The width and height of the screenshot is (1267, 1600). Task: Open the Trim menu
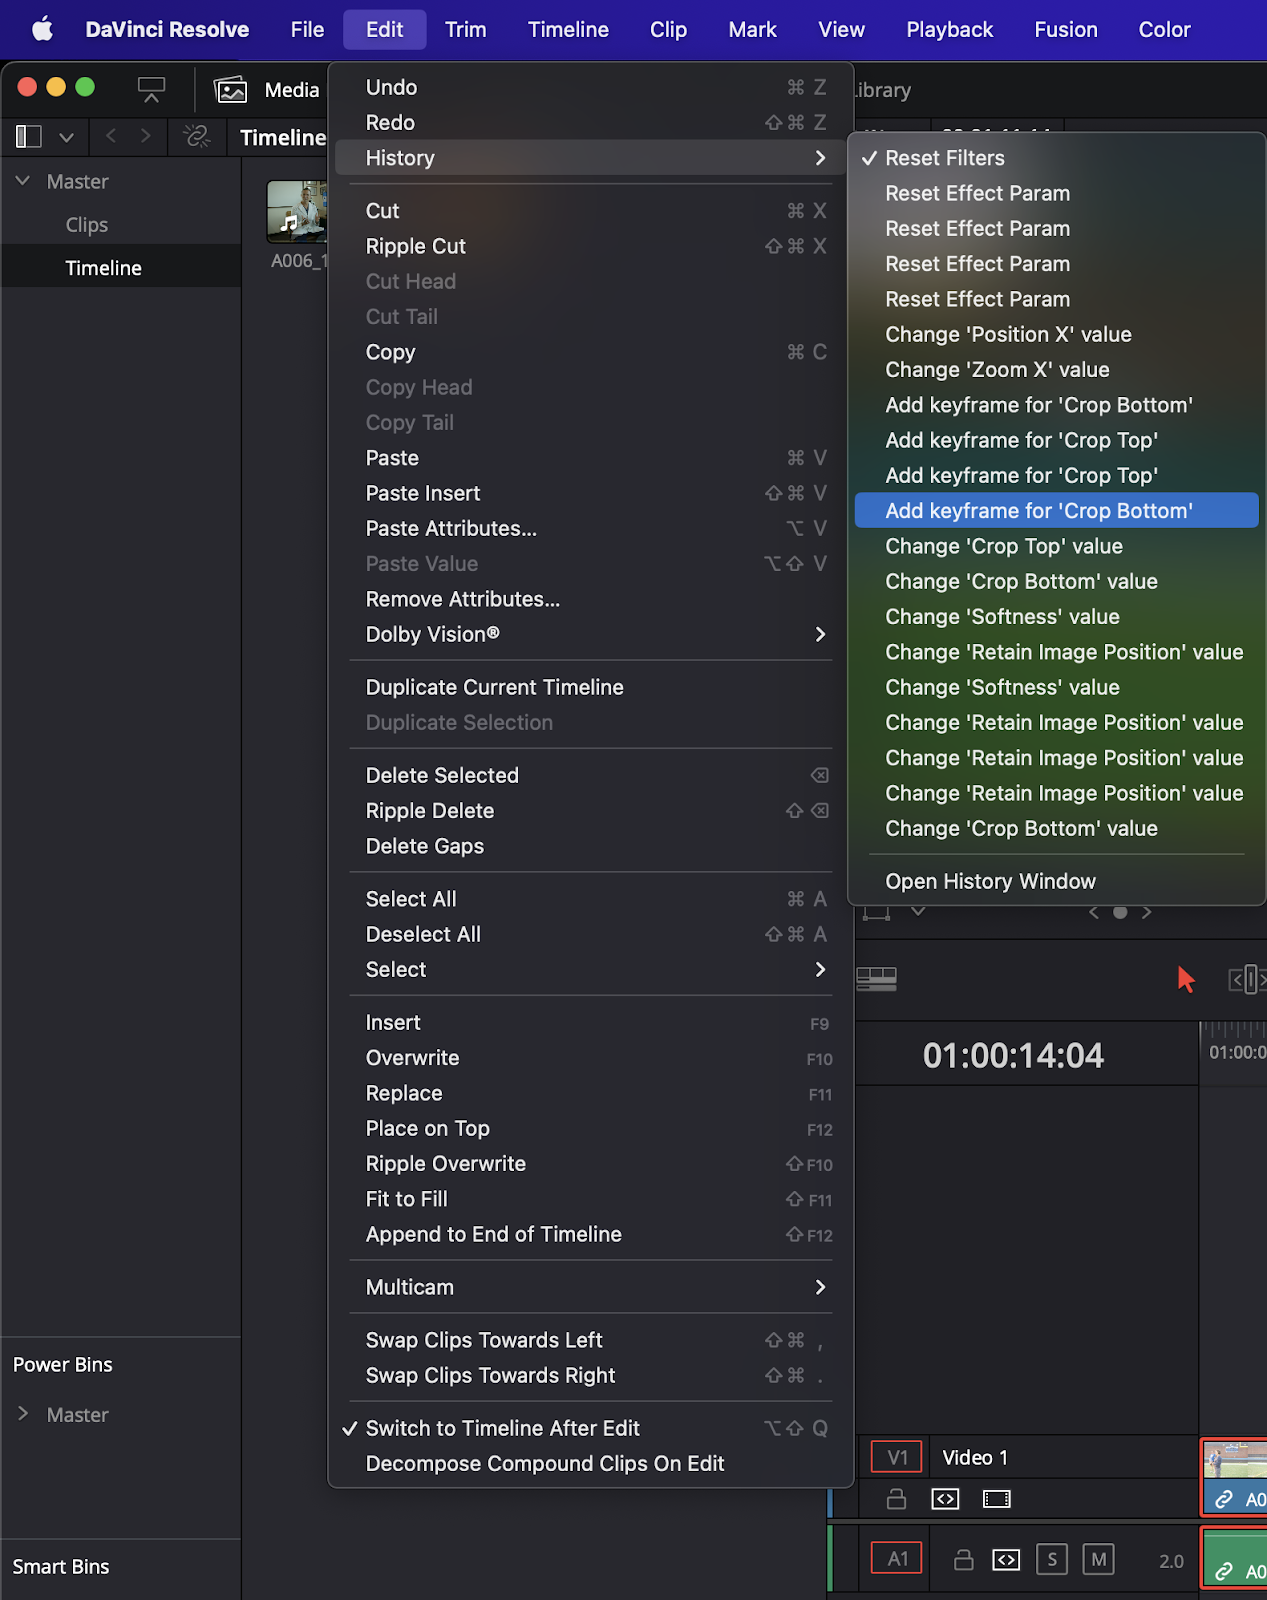[x=465, y=29]
